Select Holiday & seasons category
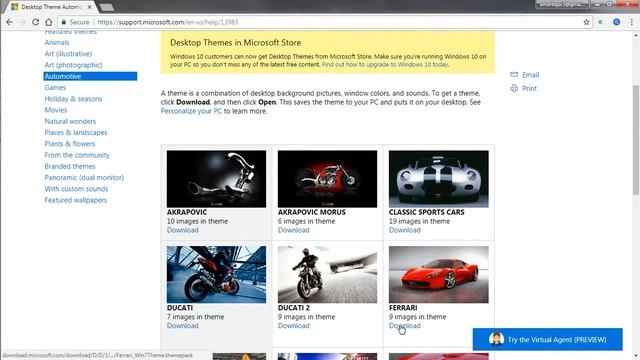 pyautogui.click(x=73, y=99)
